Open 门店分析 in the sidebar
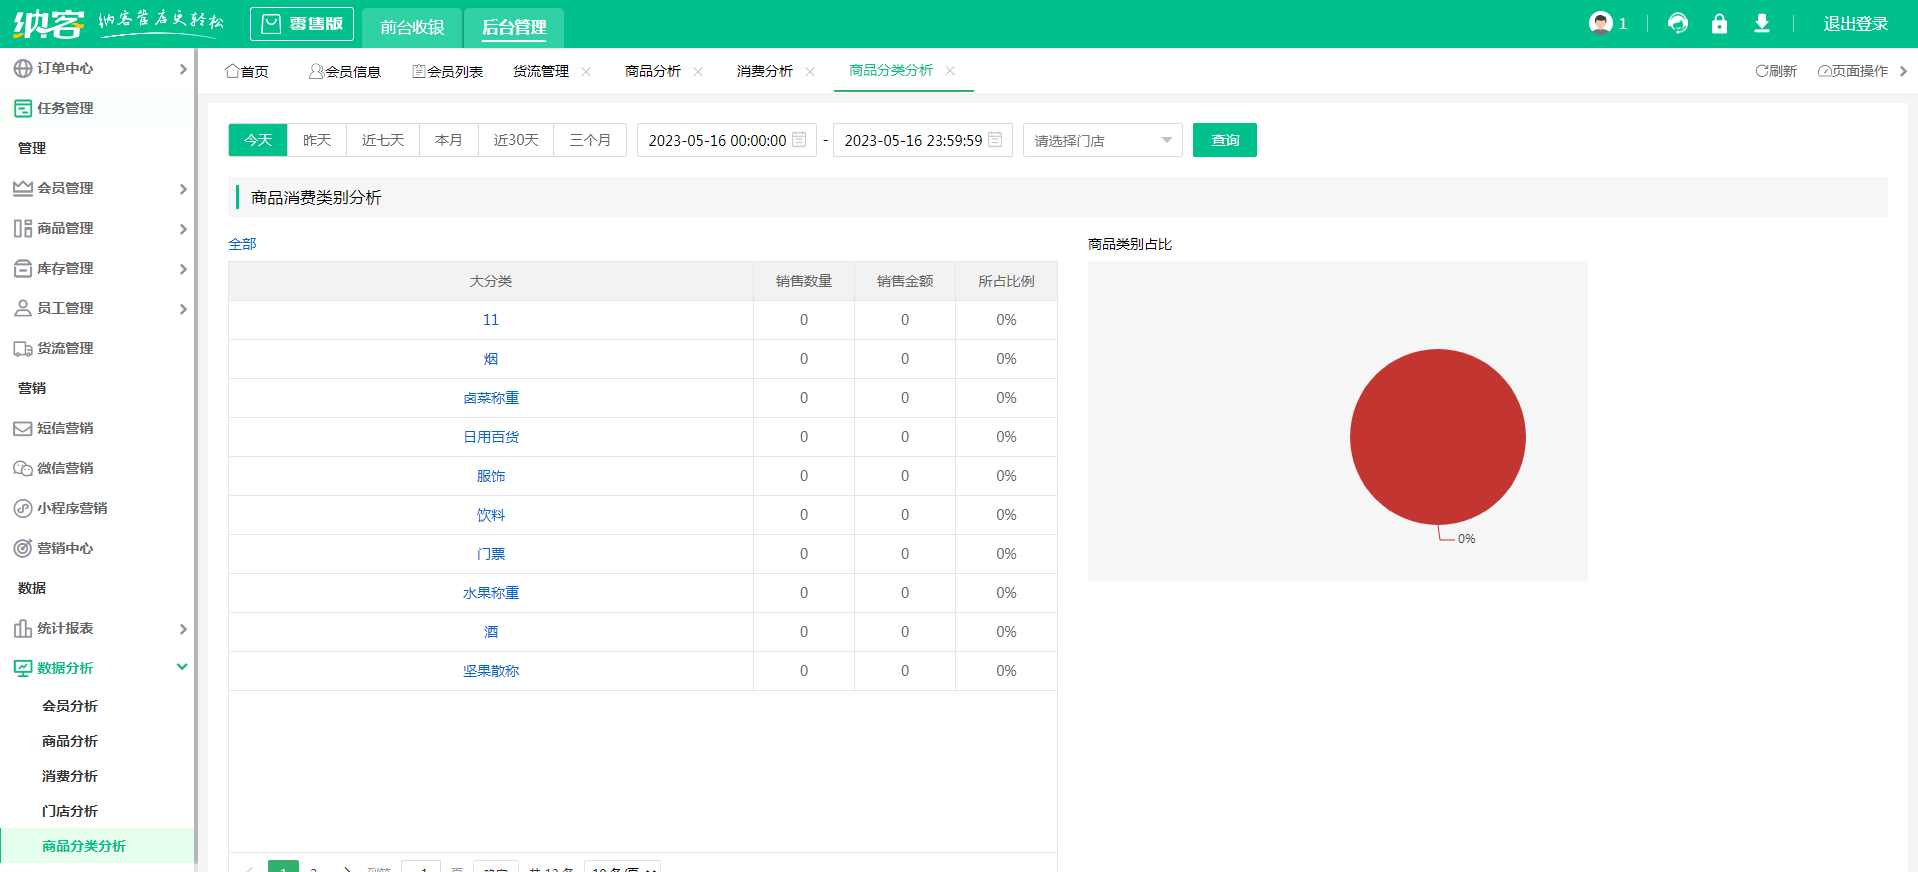1918x872 pixels. click(x=70, y=811)
